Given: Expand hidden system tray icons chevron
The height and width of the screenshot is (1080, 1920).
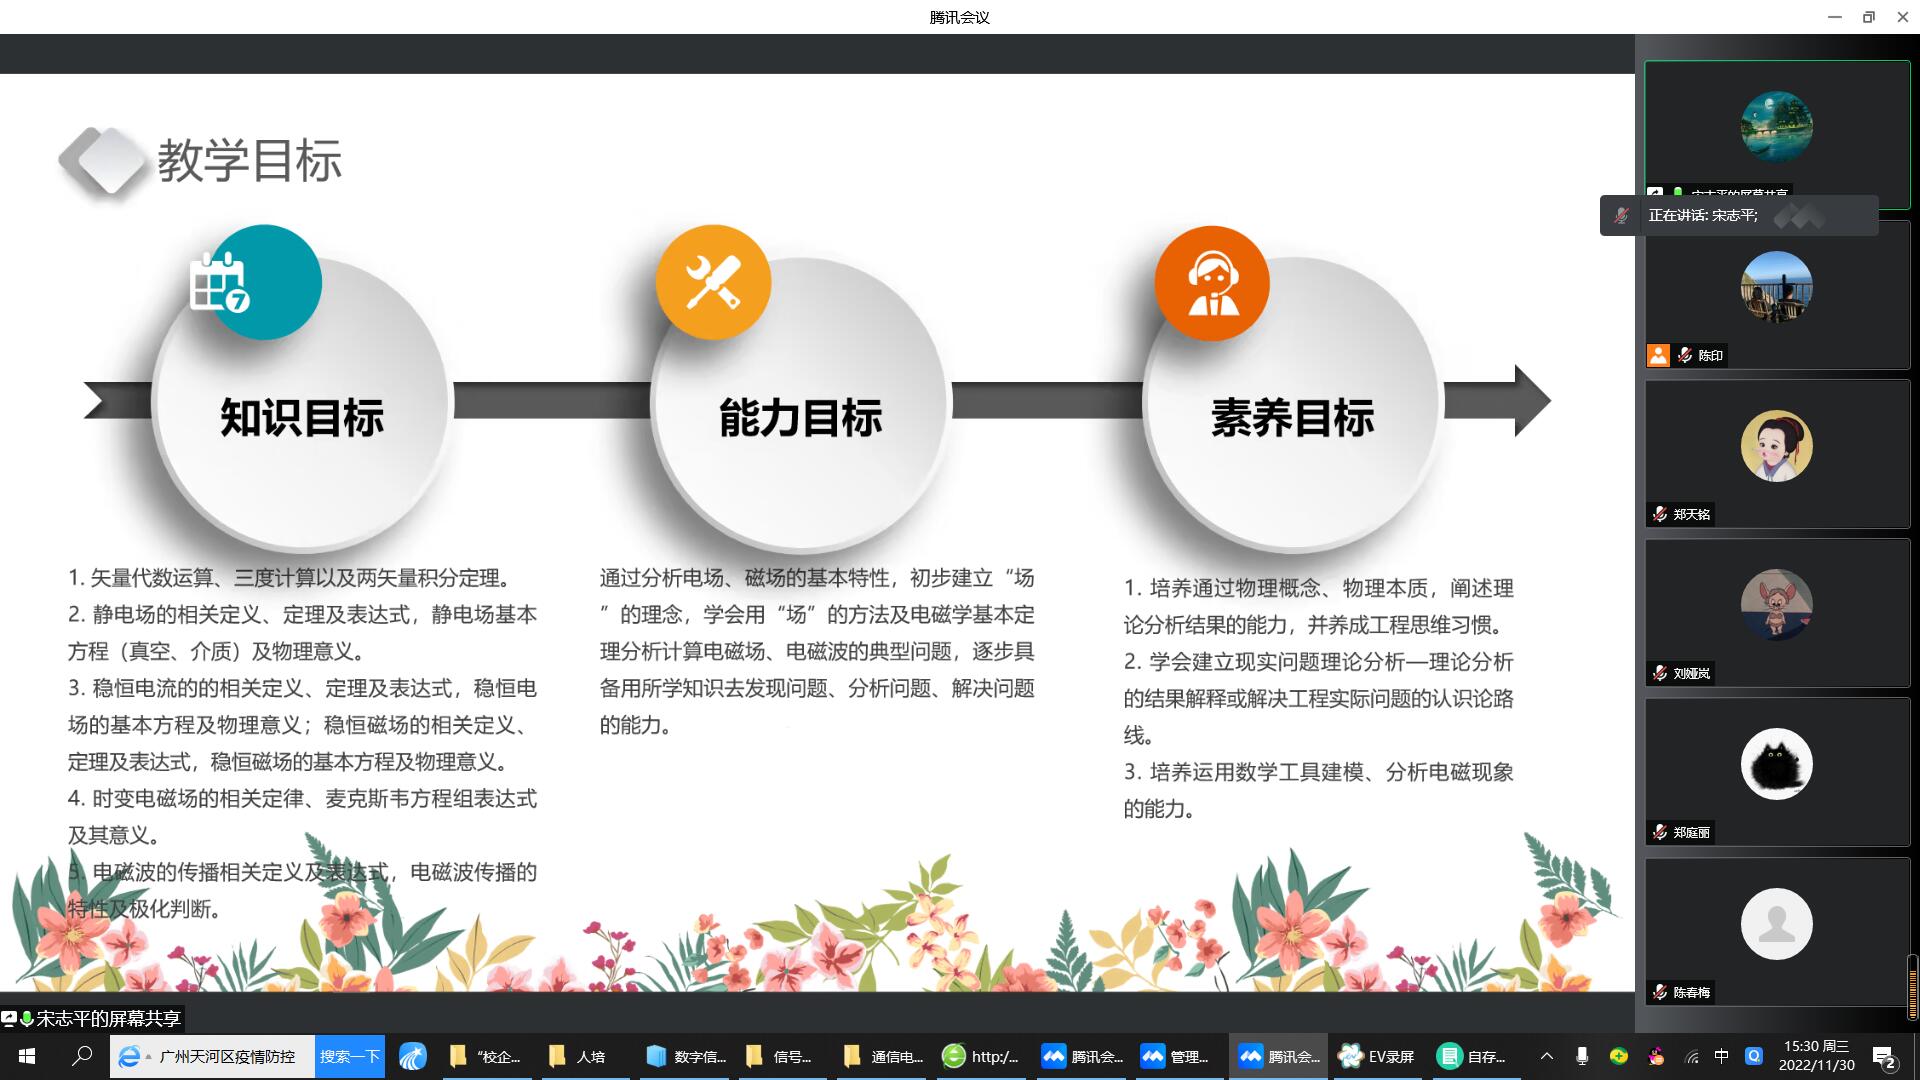Looking at the screenshot, I should 1546,1056.
